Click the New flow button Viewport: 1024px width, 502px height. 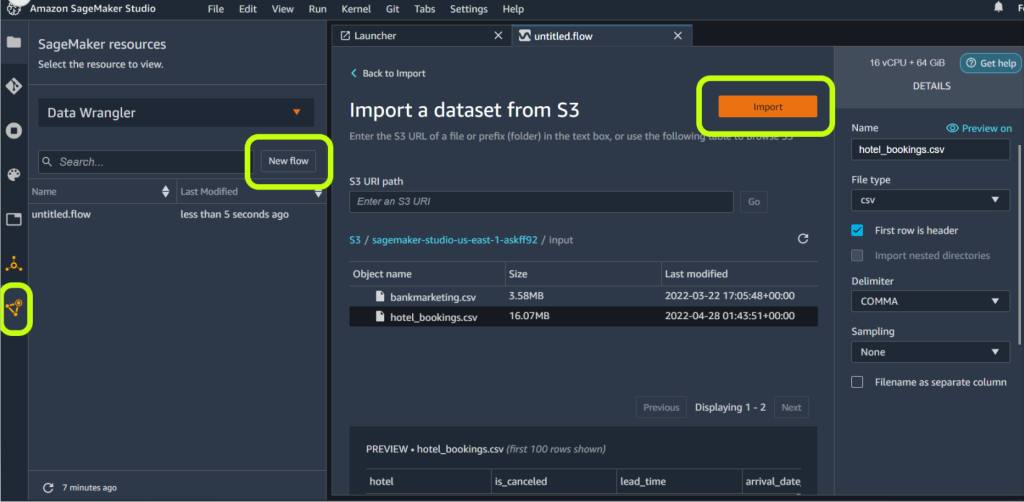click(x=288, y=161)
